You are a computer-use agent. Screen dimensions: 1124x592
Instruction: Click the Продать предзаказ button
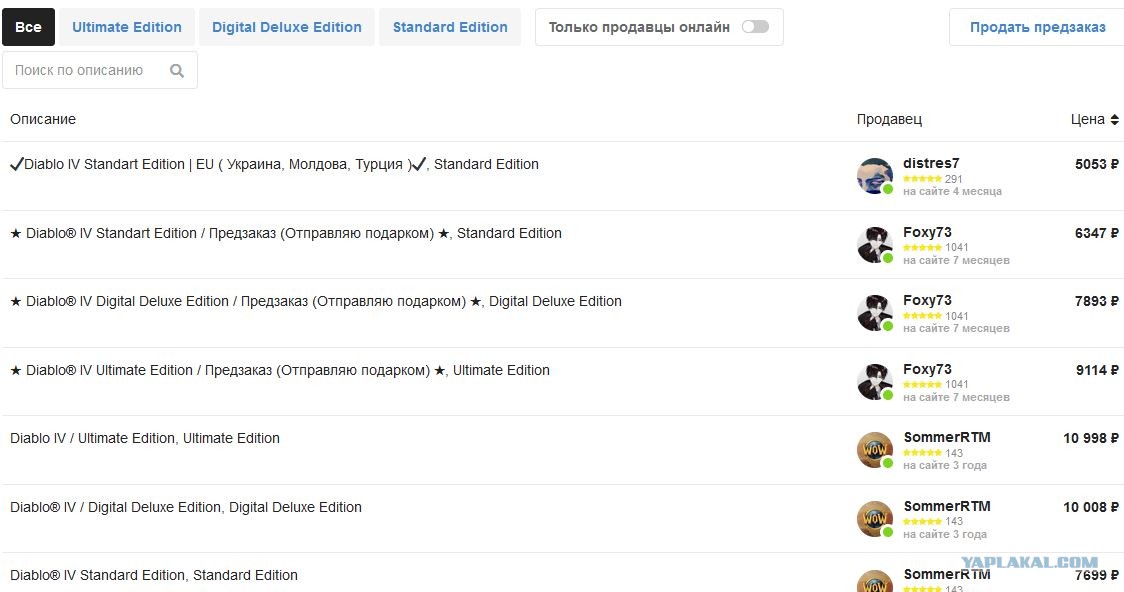coord(1037,27)
